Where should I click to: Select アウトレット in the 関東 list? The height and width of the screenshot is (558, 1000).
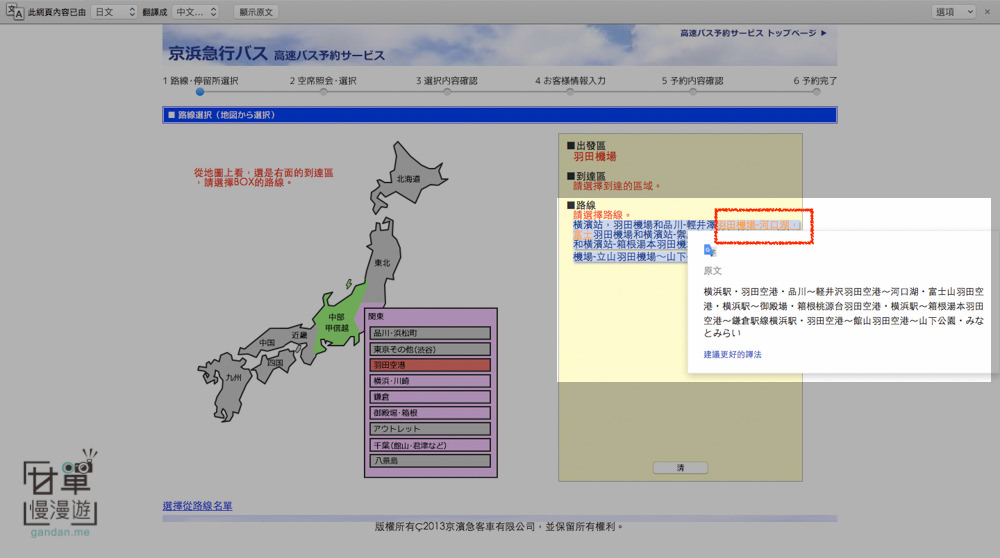[430, 429]
